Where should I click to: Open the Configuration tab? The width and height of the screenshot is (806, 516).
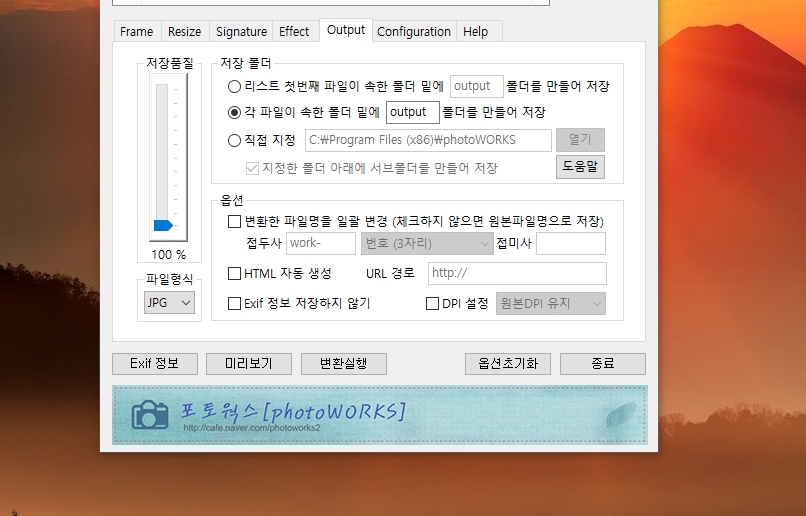(414, 31)
